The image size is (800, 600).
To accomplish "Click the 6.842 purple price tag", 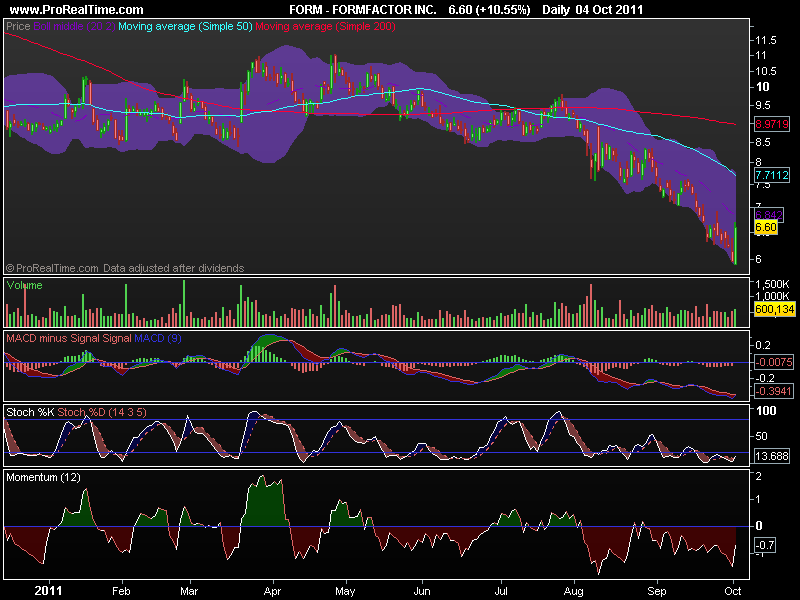I will click(x=768, y=215).
